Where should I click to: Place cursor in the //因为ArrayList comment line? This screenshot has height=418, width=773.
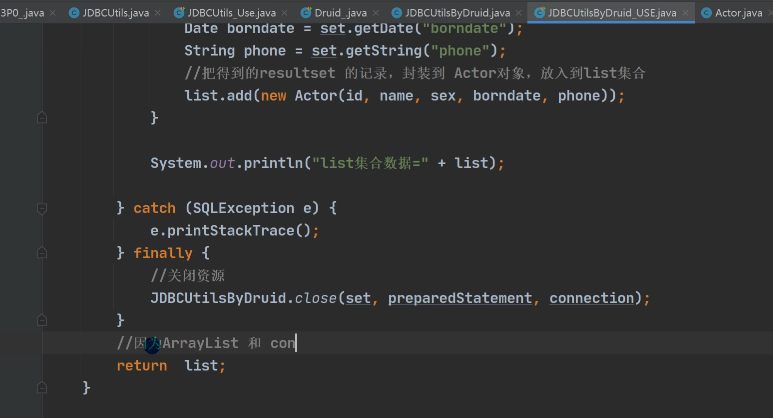click(x=206, y=343)
